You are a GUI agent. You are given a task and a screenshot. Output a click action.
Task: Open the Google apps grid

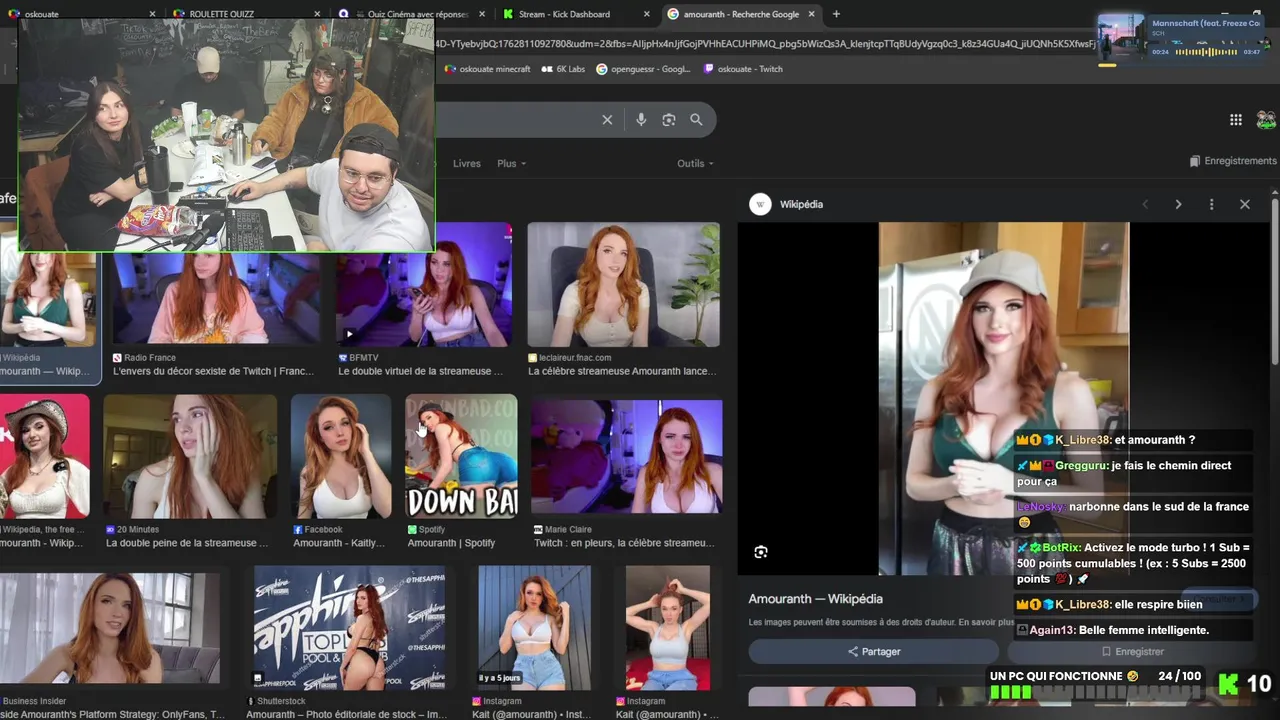pos(1236,120)
